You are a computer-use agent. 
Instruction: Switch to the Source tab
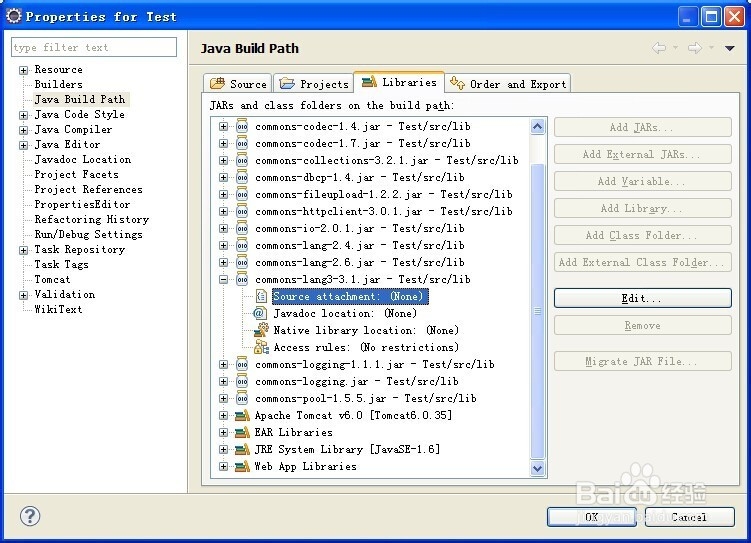coord(238,84)
